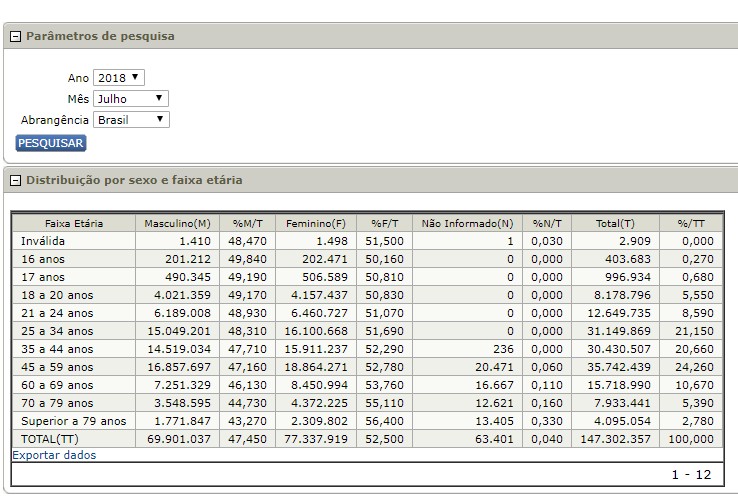Collapse the Parâmetros de pesquisa panel
738x502 pixels.
click(x=16, y=37)
